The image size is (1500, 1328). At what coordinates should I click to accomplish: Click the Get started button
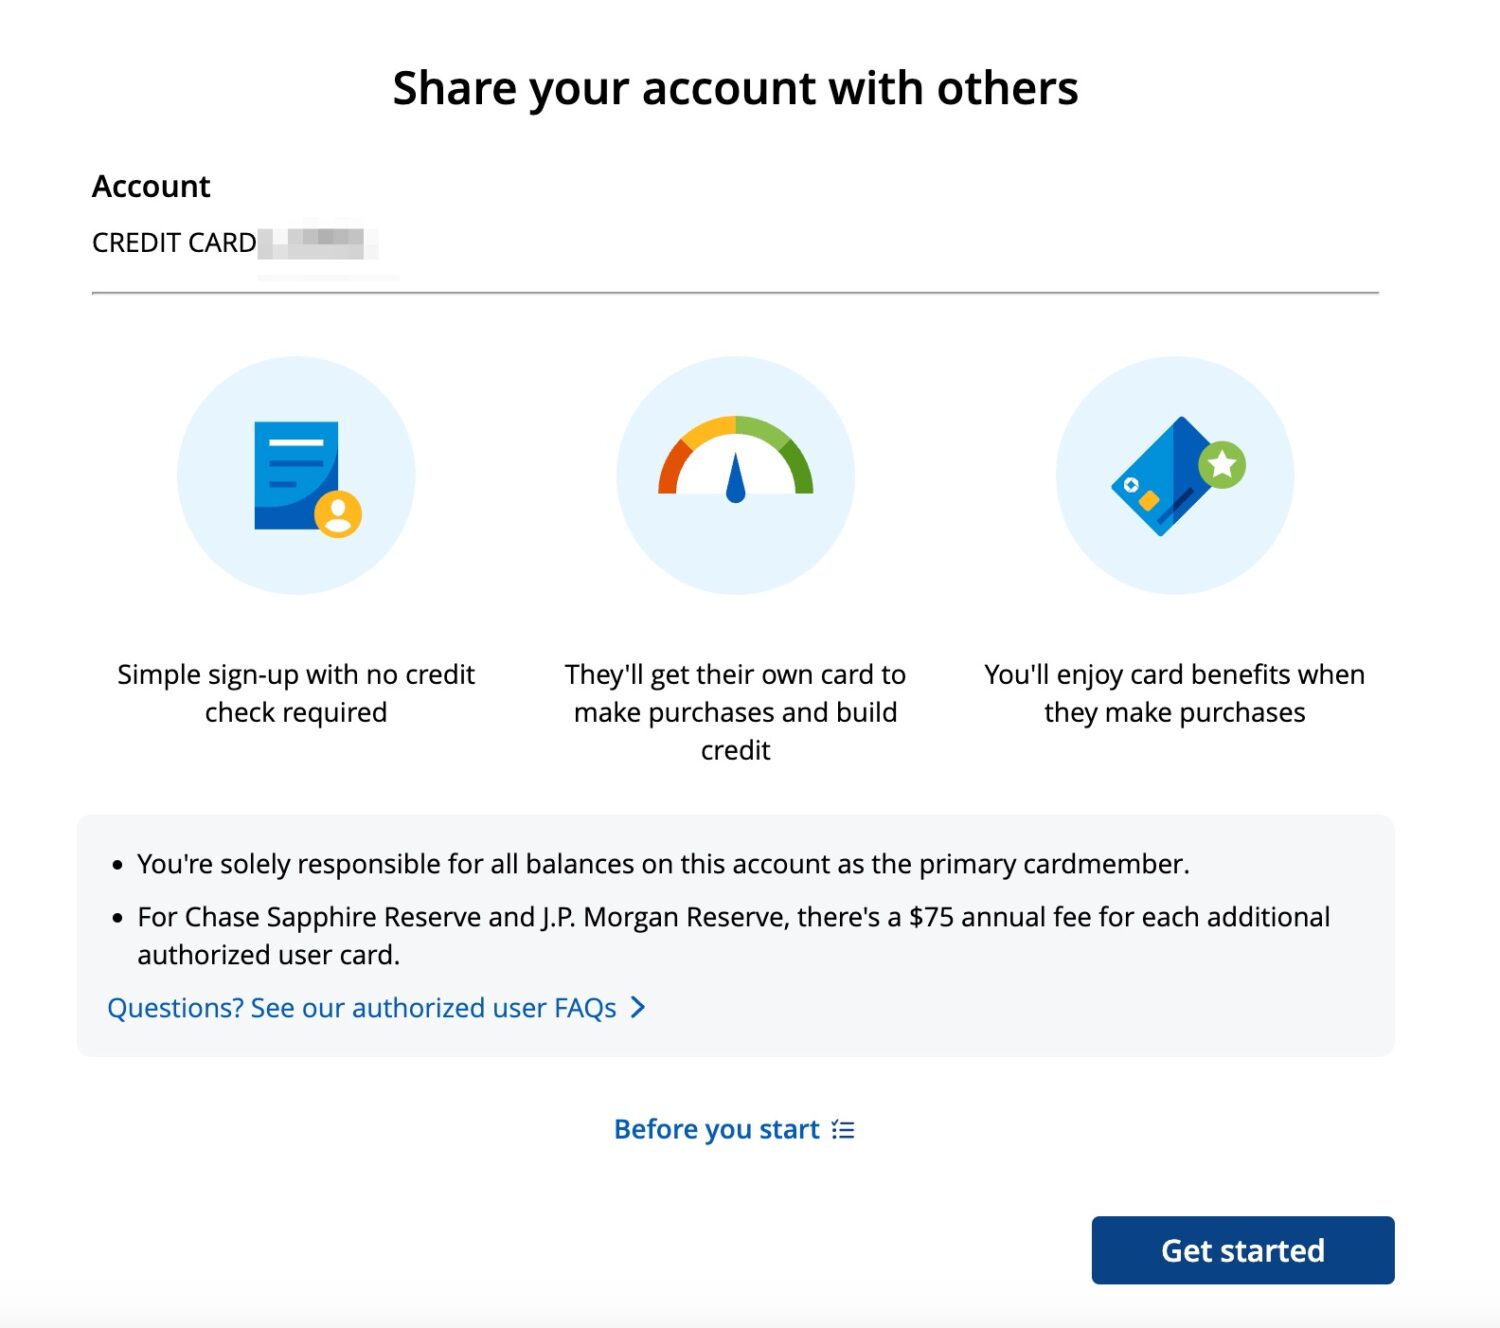[1242, 1250]
